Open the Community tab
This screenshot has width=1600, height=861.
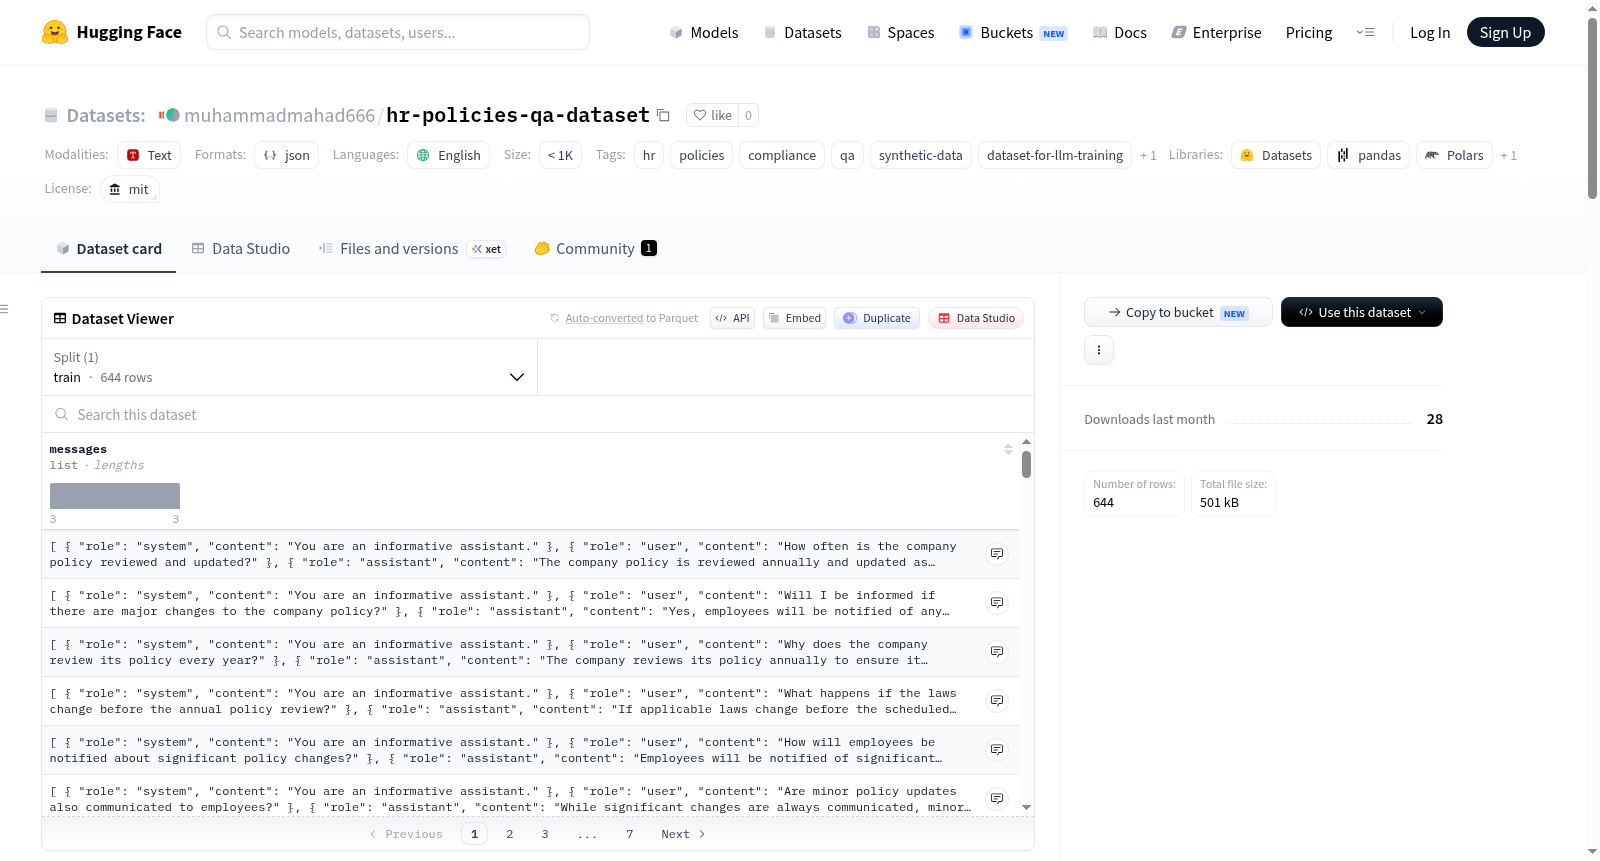click(x=595, y=249)
